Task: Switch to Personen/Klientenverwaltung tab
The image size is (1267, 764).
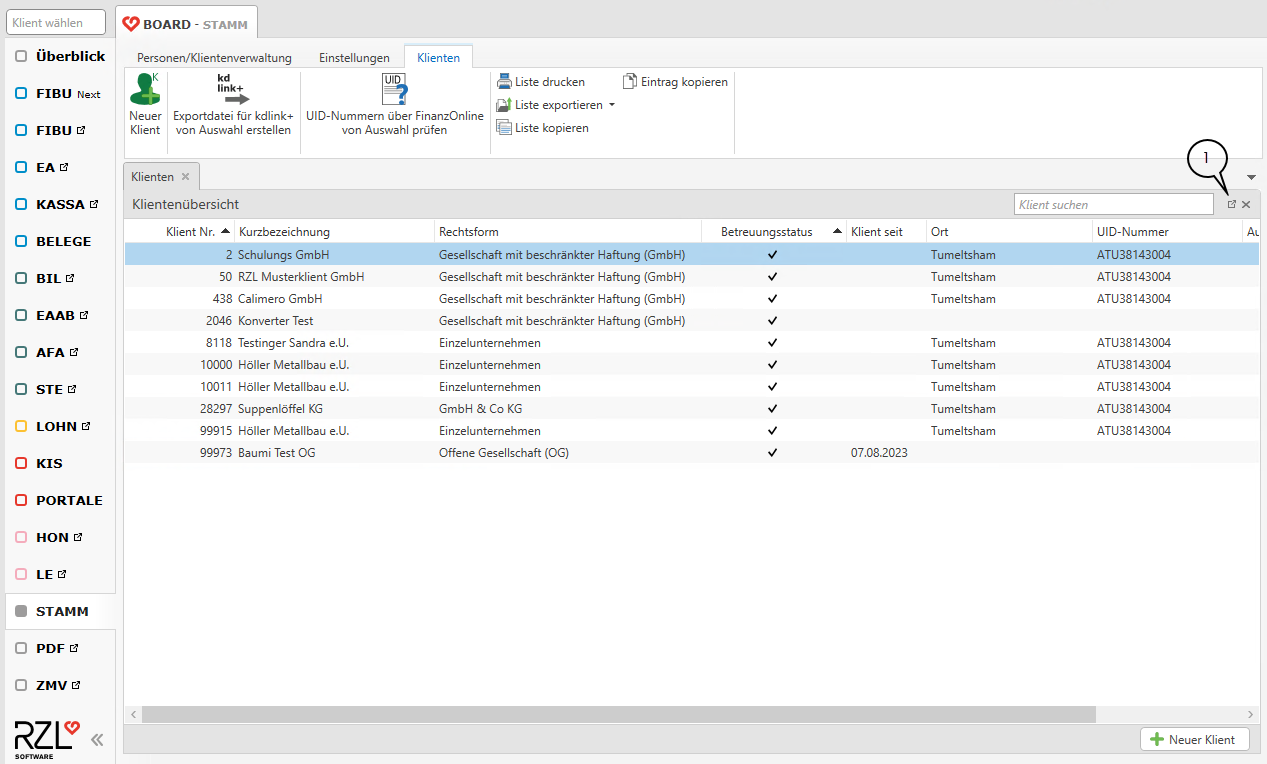Action: 214,58
